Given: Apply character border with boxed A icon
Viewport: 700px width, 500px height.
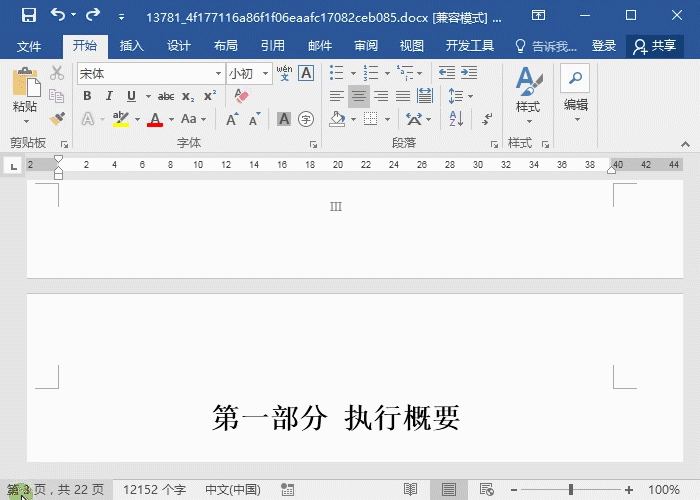Looking at the screenshot, I should pos(306,73).
